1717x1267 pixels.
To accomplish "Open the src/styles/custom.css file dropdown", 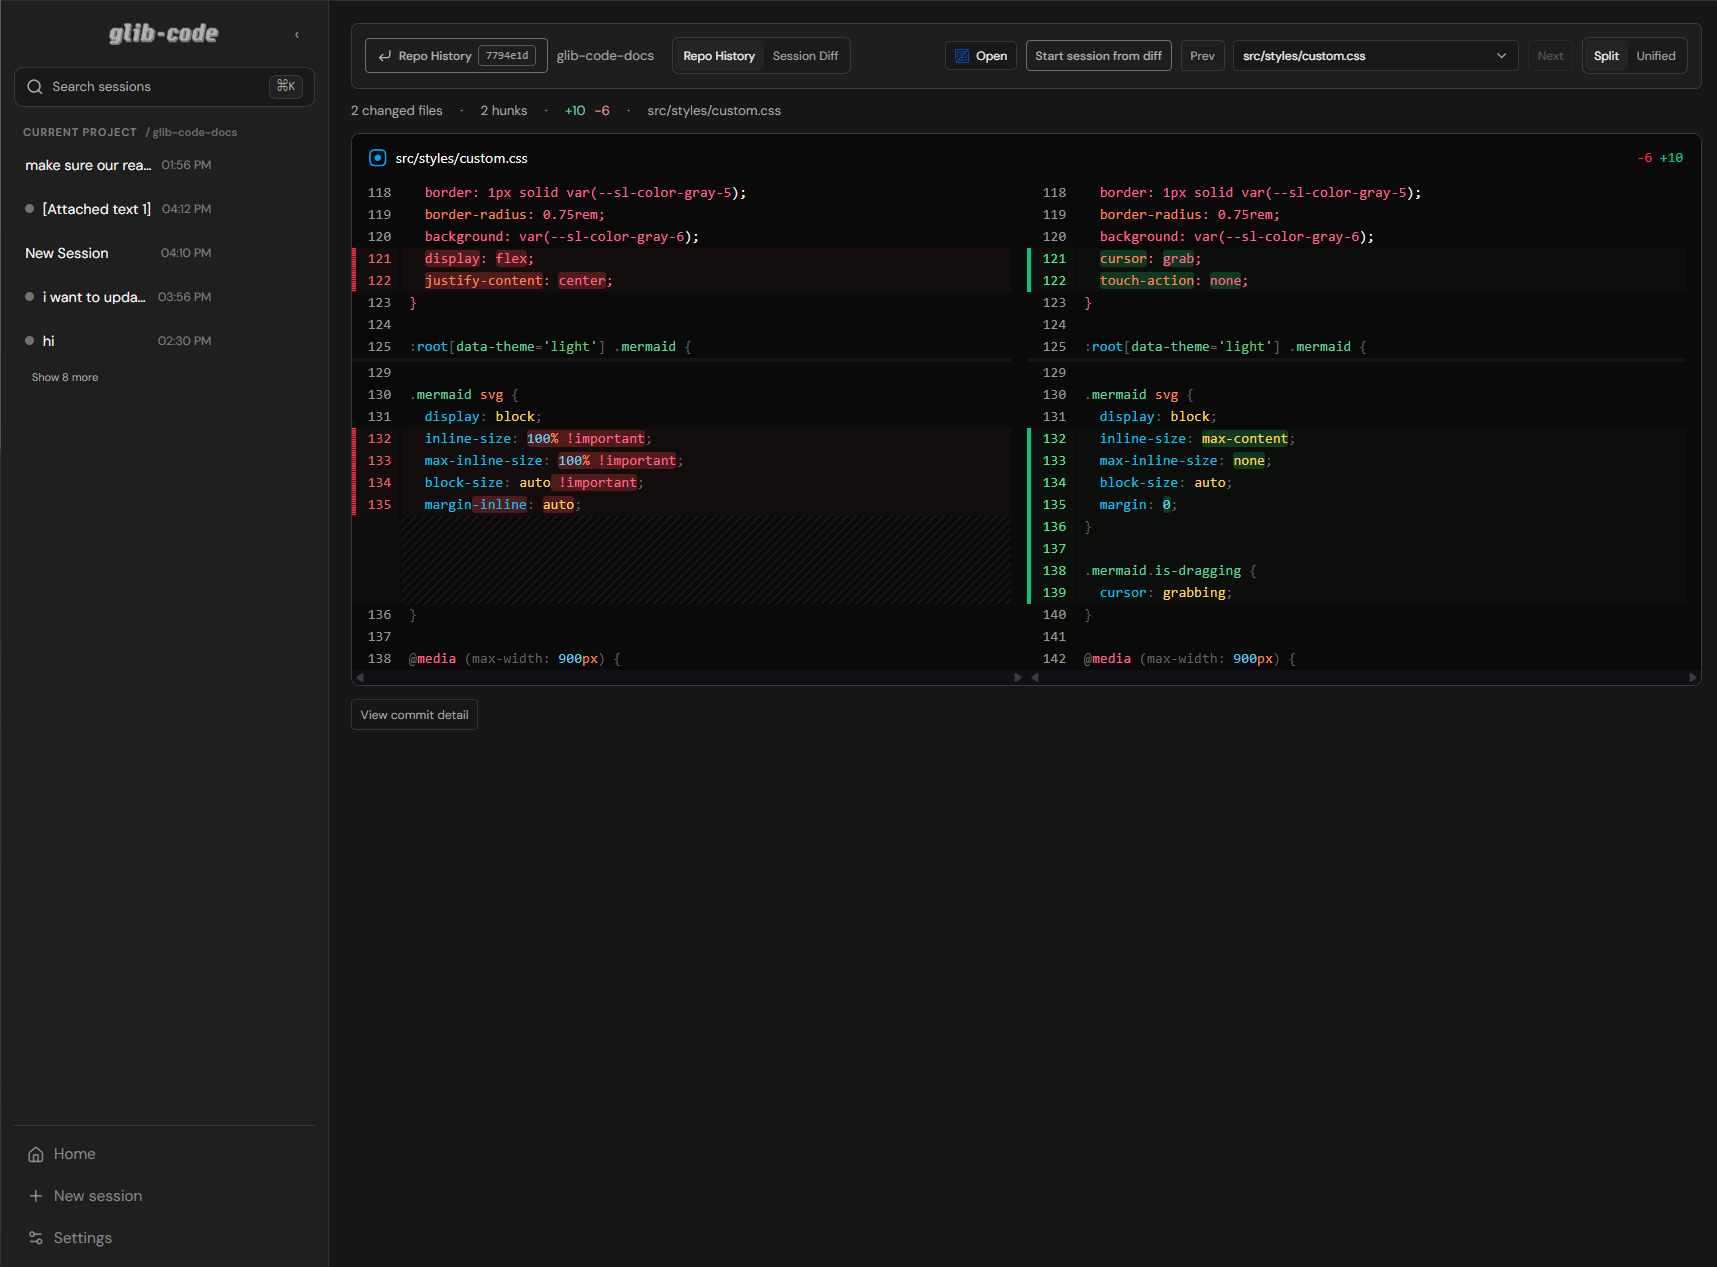I will (x=1375, y=56).
